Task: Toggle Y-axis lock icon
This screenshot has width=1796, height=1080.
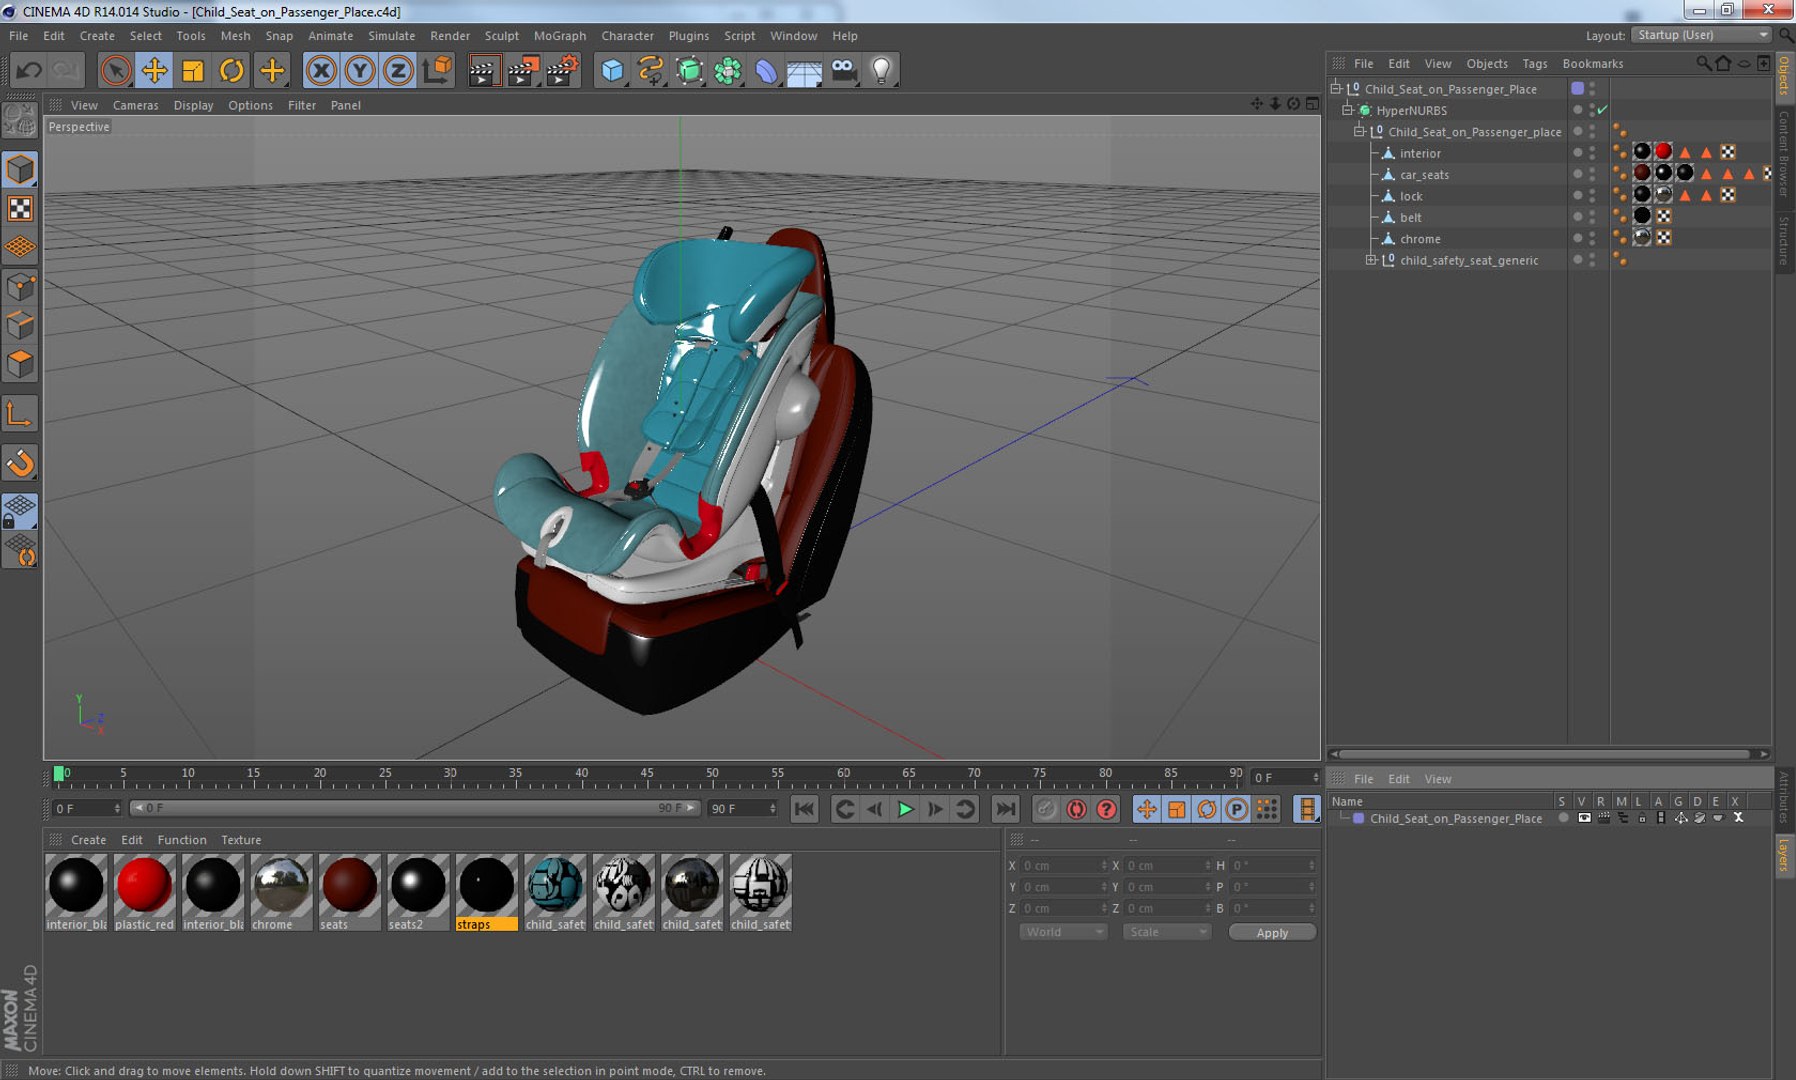Action: coord(359,70)
